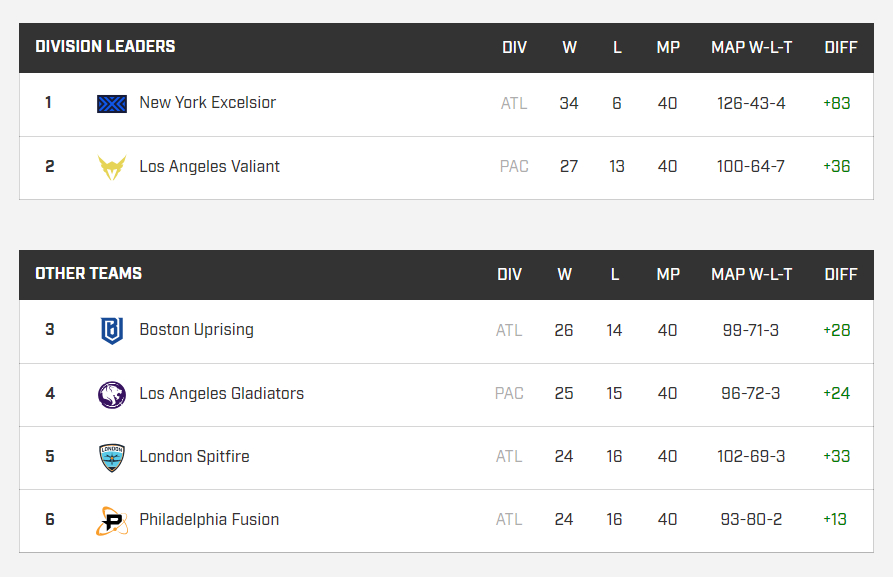Click MAP W-L-T header in Other Teams
The image size is (893, 577).
click(x=751, y=274)
